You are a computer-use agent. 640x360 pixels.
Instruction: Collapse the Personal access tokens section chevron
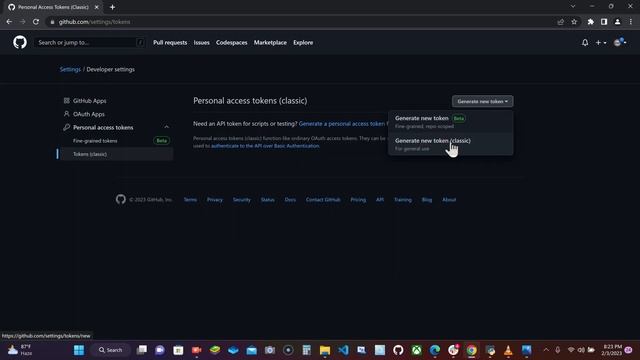167,127
